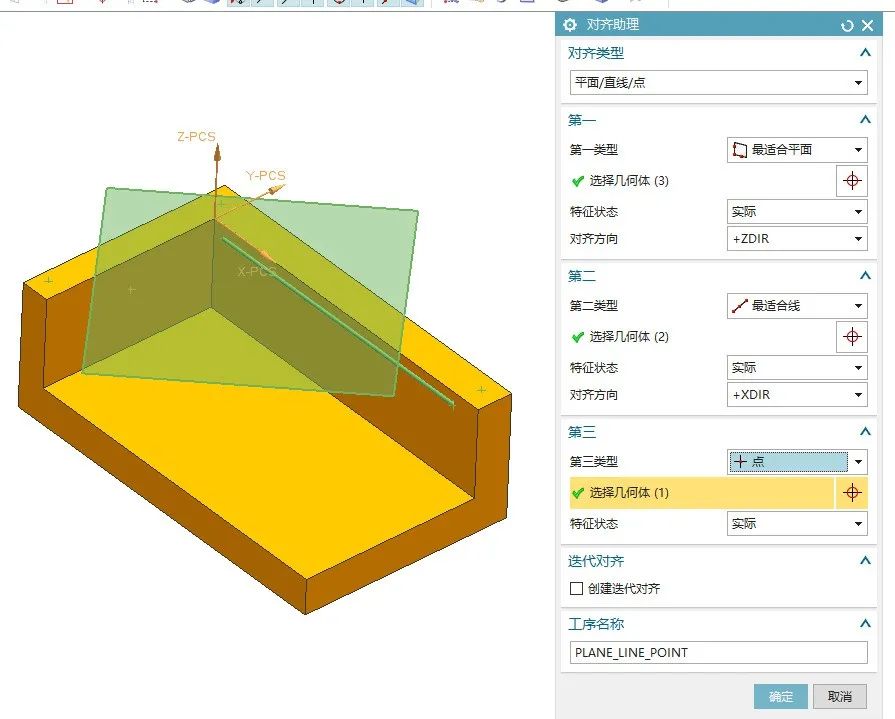Viewport: 895px width, 719px height.
Task: Open 特征状态 dropdown in the 第二 section
Action: pos(797,367)
